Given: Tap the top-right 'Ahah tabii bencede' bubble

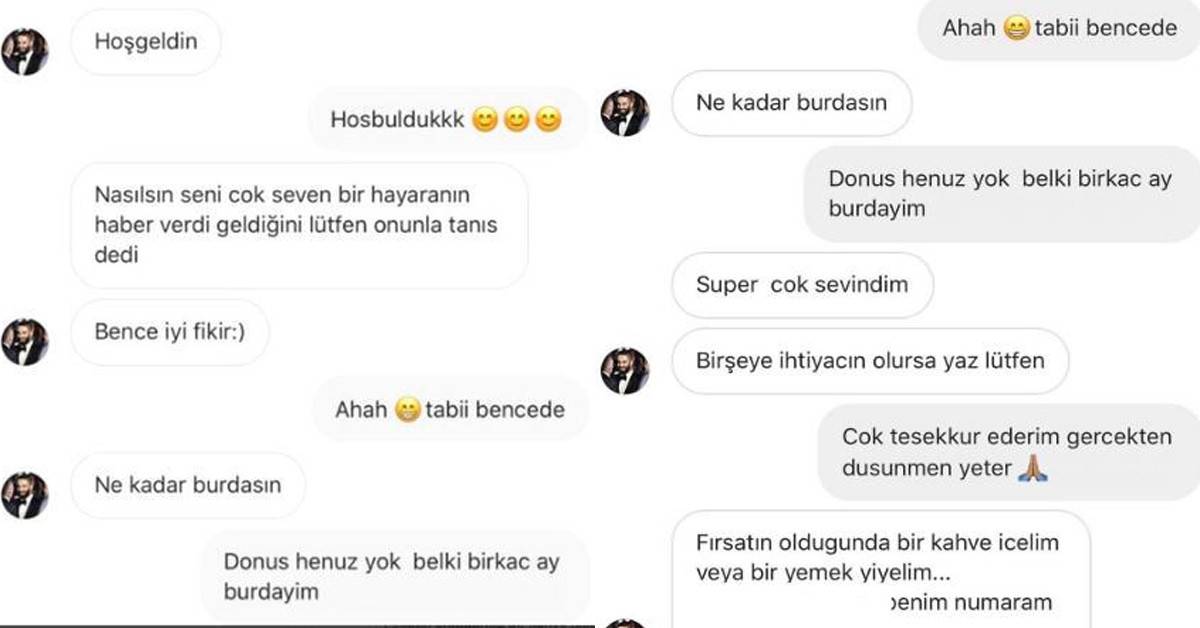Looking at the screenshot, I should [1059, 28].
